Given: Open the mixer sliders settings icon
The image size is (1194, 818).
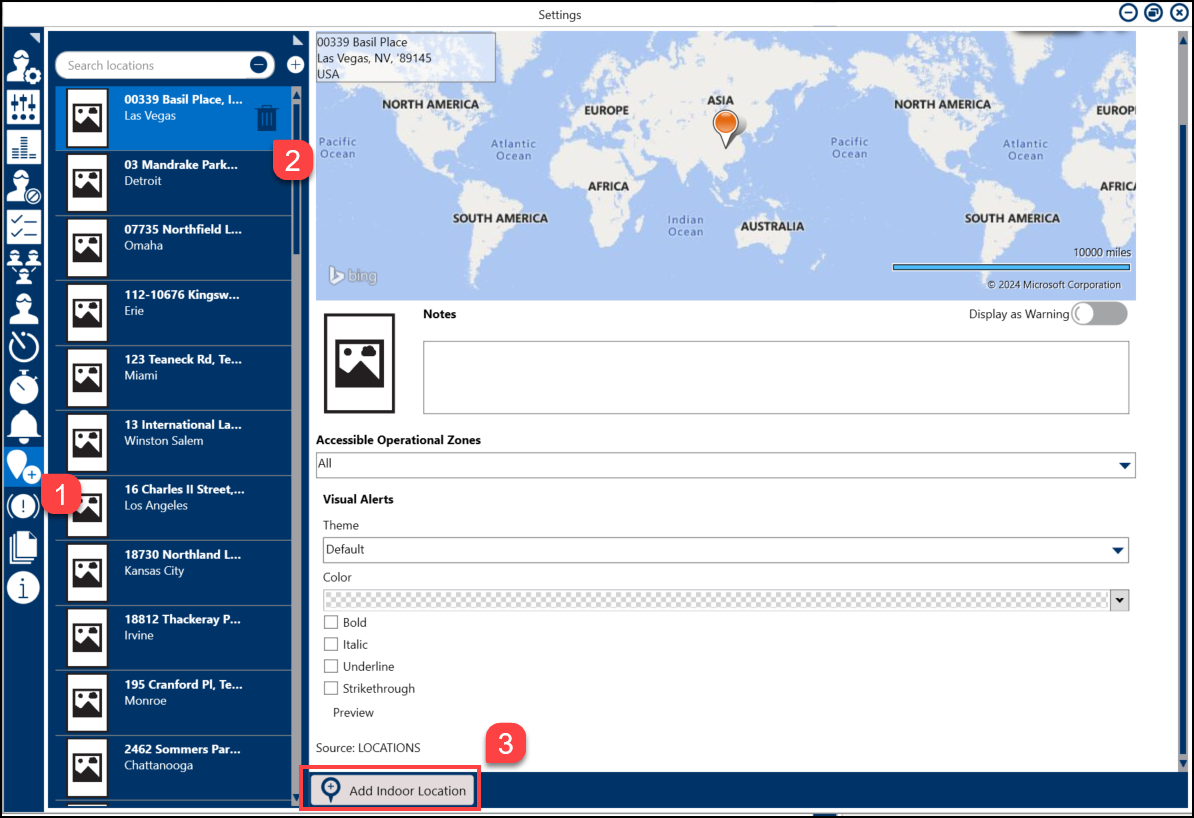Looking at the screenshot, I should click(23, 106).
